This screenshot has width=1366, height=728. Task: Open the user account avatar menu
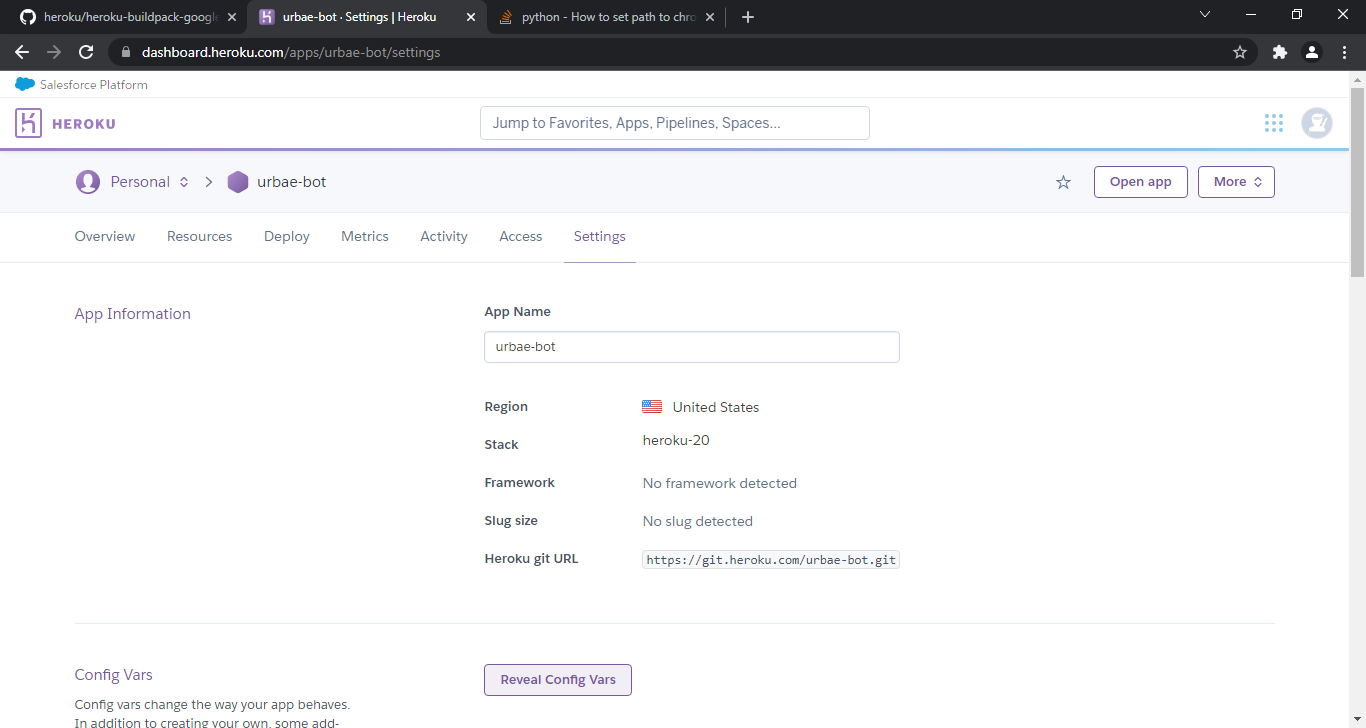pos(1316,123)
